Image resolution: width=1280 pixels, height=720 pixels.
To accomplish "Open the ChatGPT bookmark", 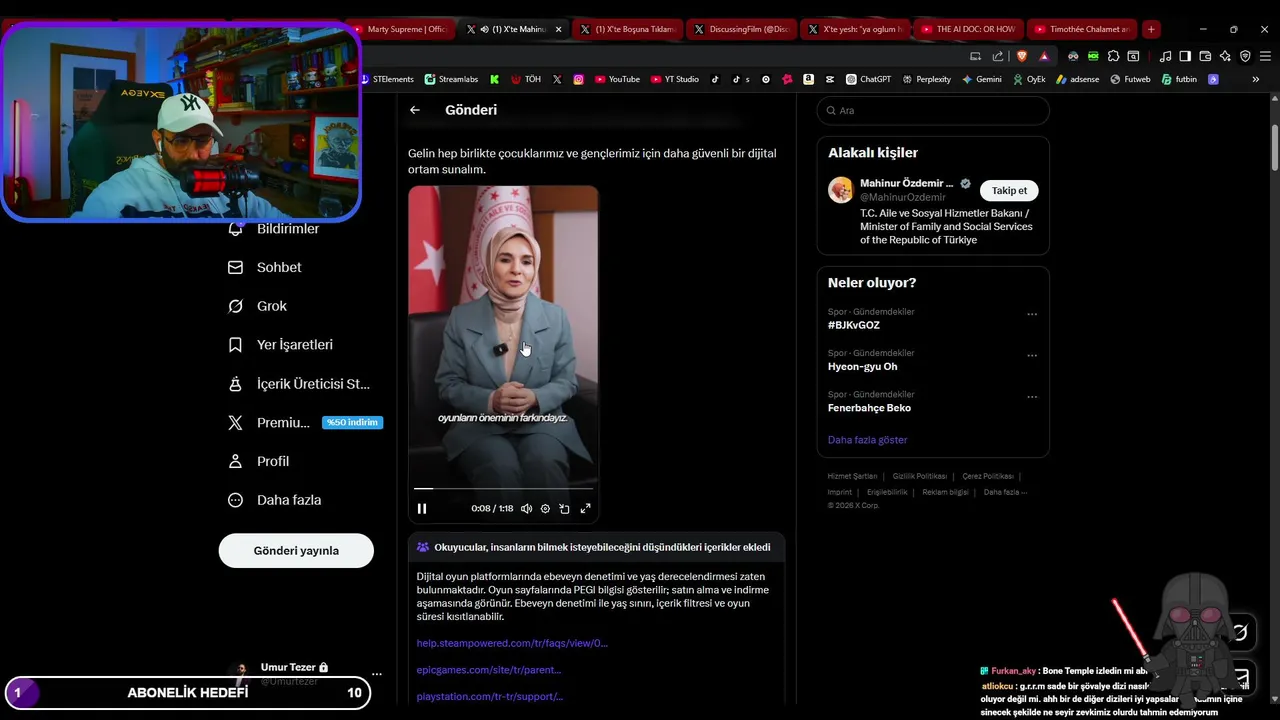I will pos(868,79).
